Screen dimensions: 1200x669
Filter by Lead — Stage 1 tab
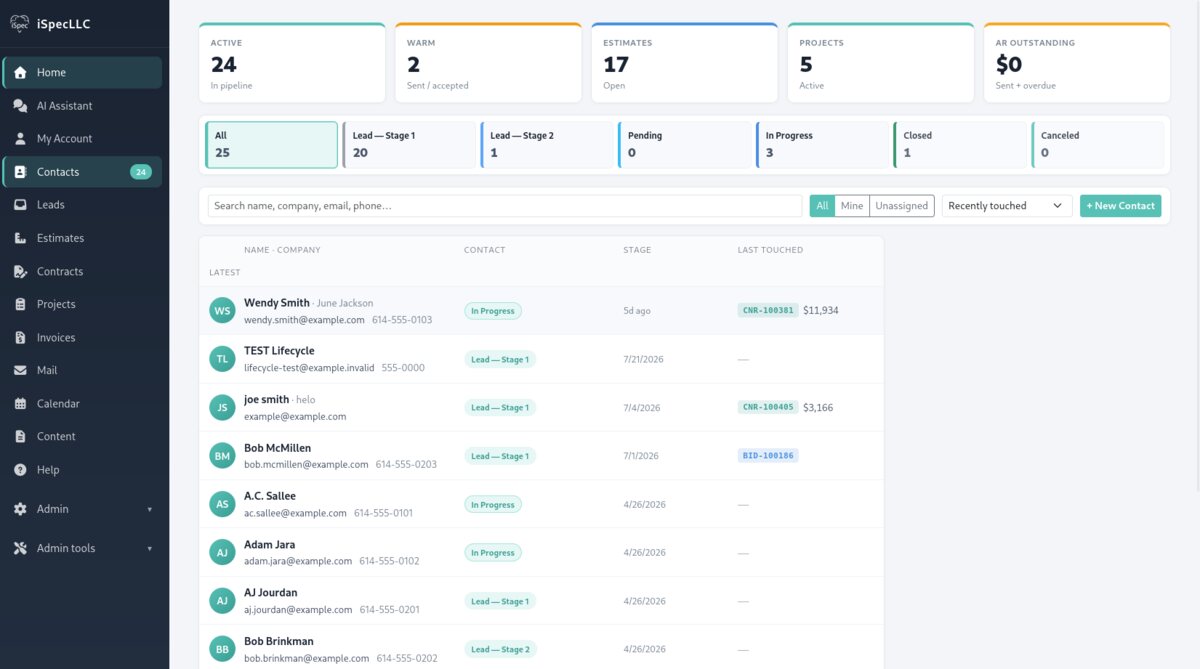point(409,145)
